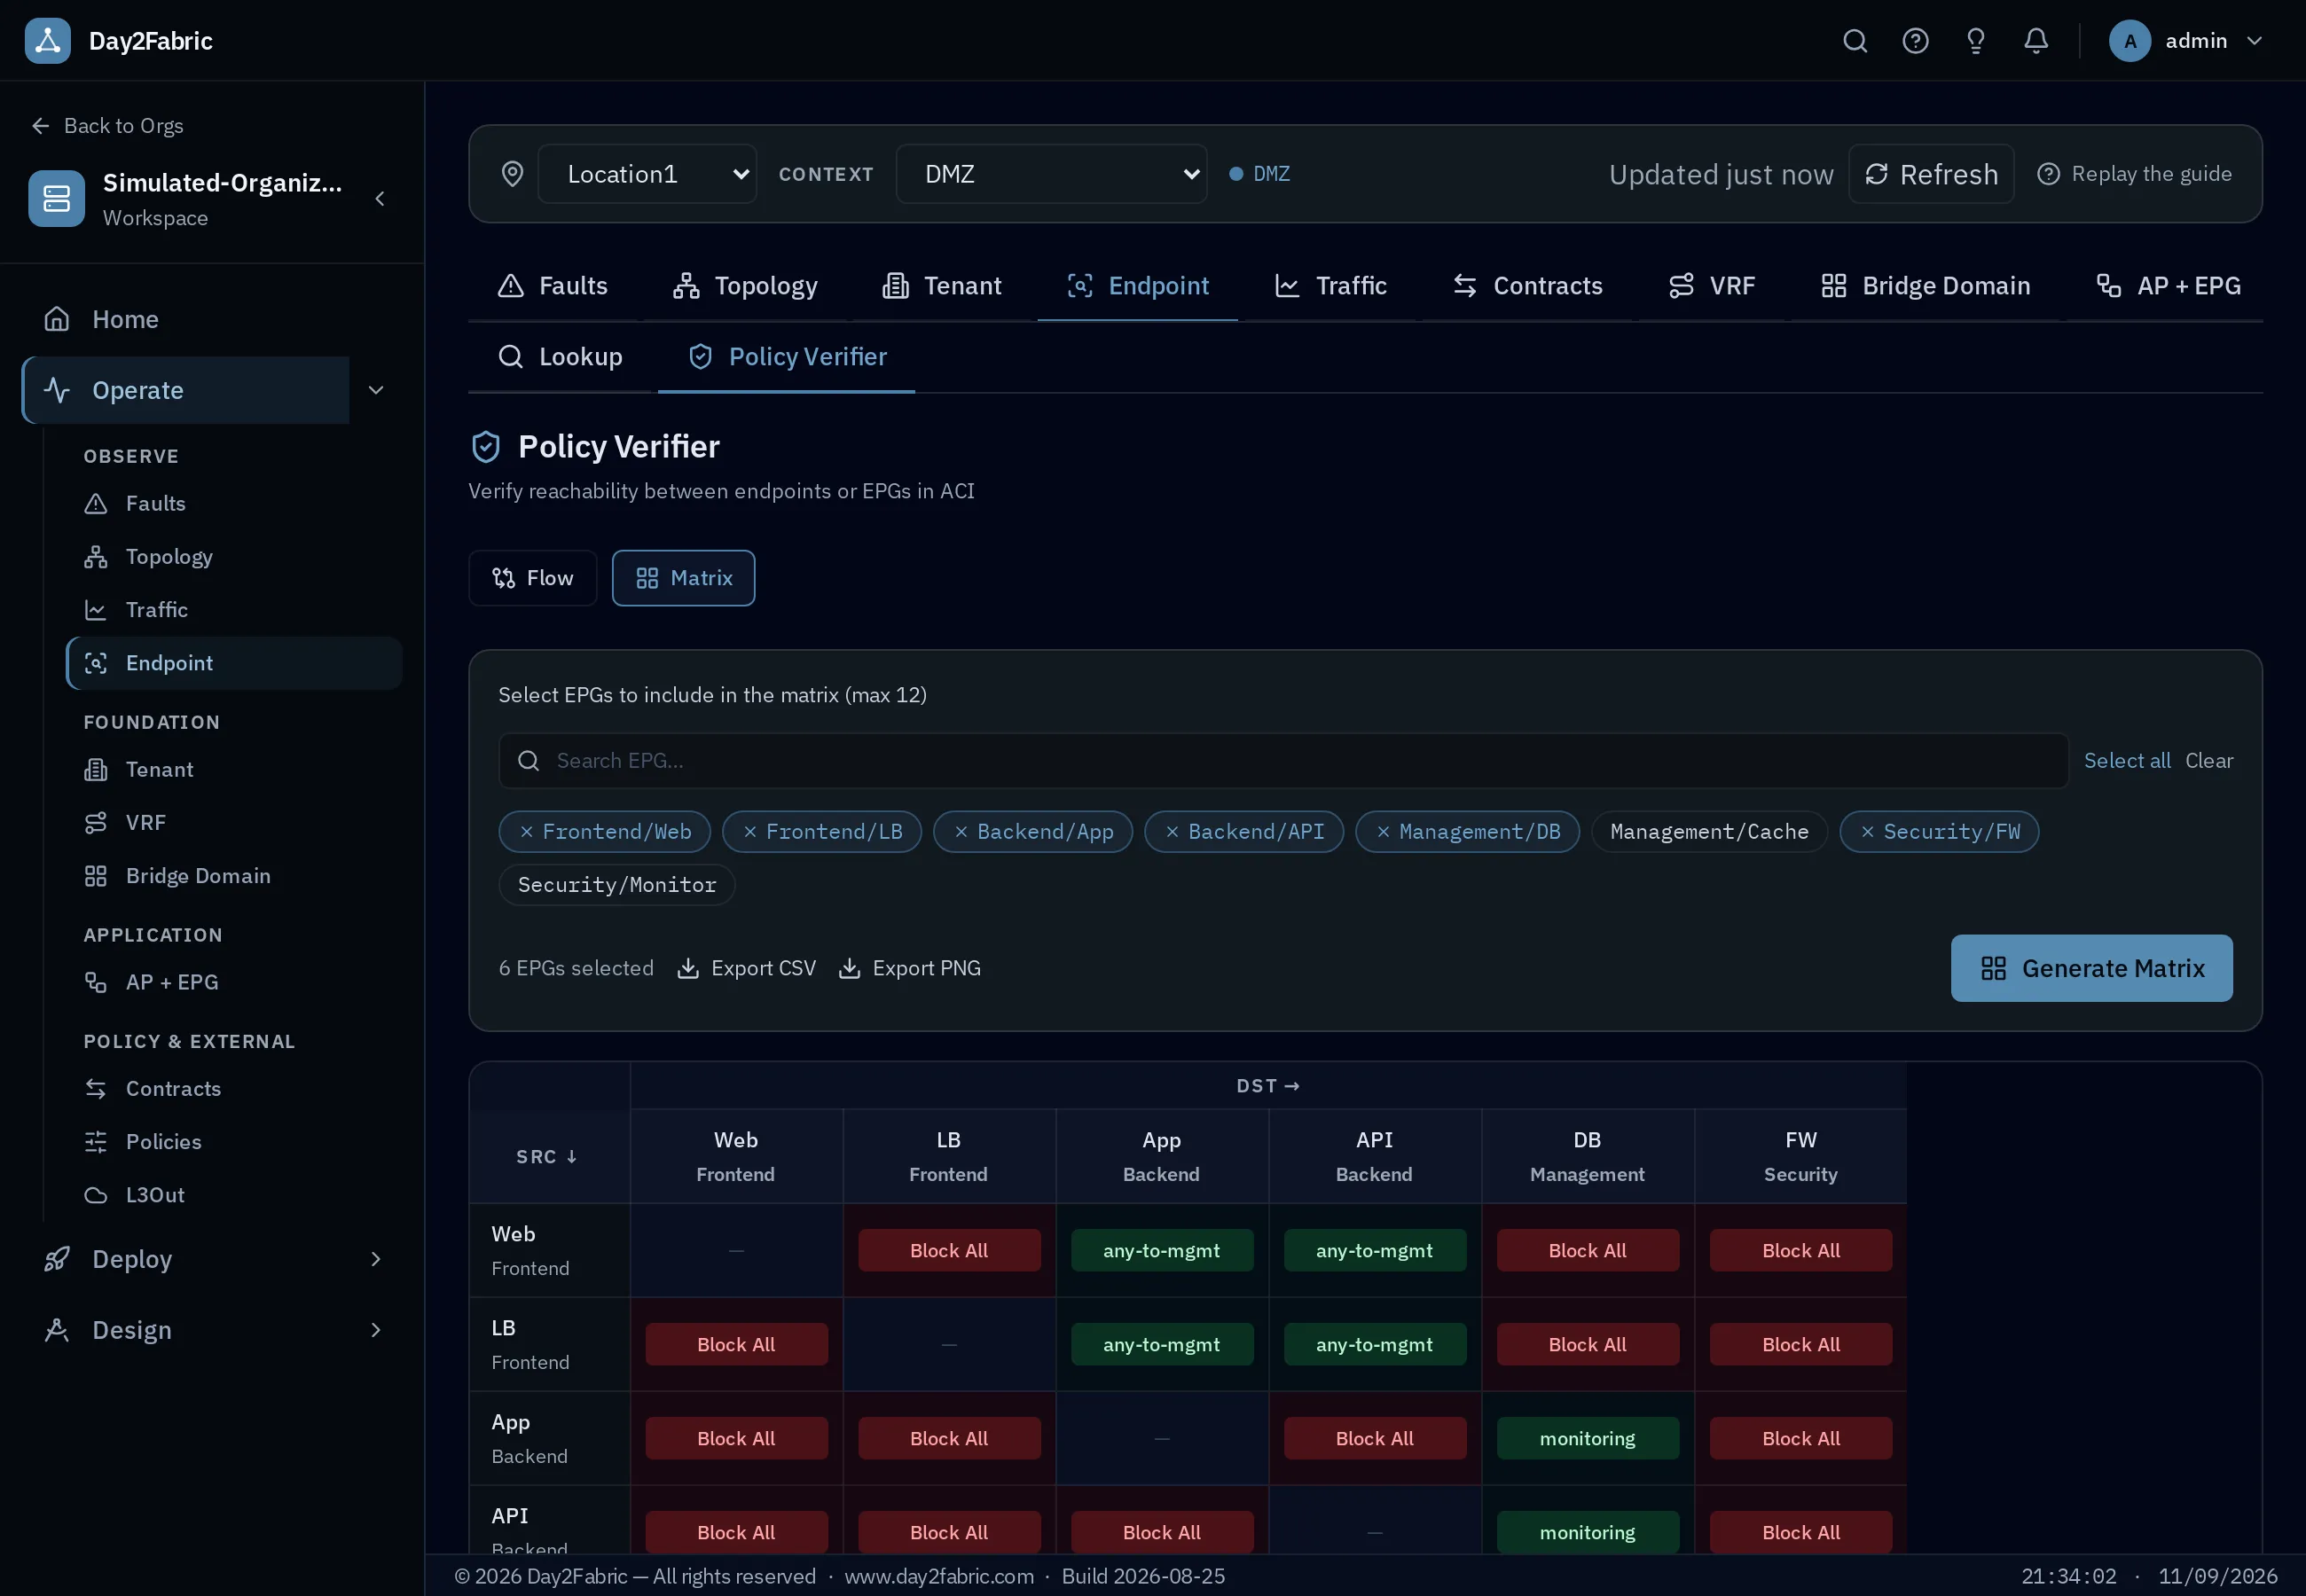2306x1596 pixels.
Task: Click the Simulated-Organization workspace icon
Action: pyautogui.click(x=56, y=199)
